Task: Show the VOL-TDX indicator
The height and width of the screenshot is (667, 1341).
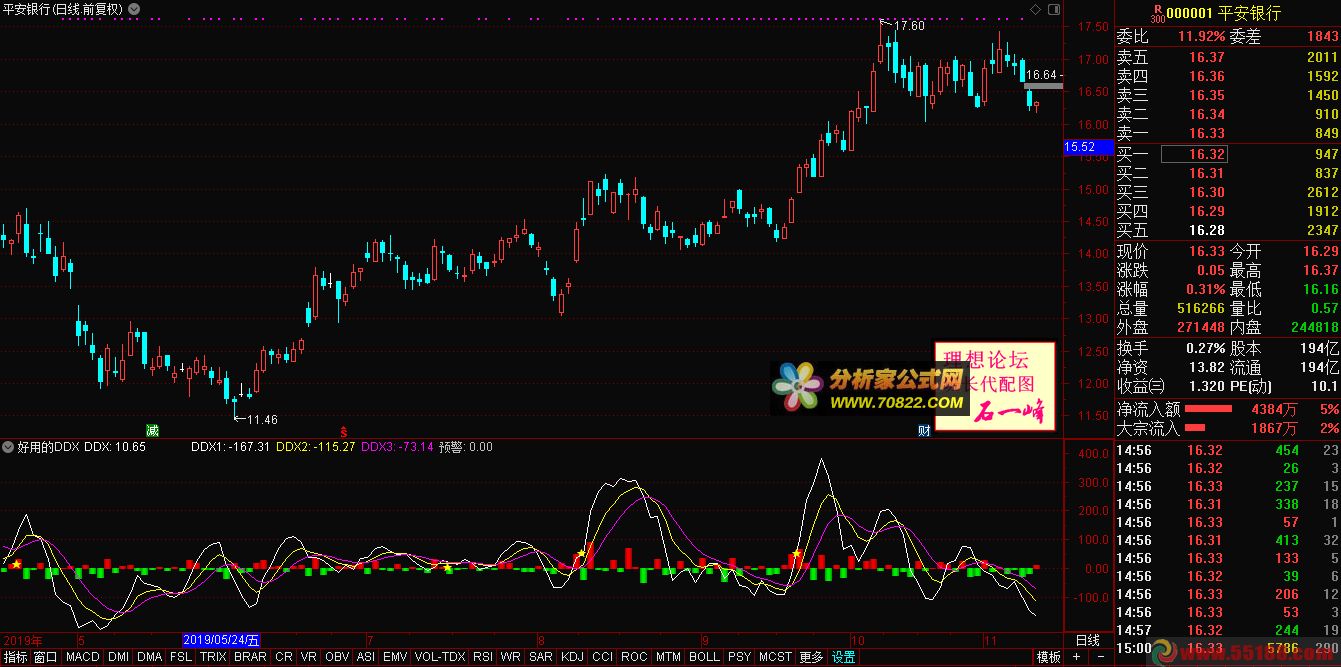Action: [440, 658]
